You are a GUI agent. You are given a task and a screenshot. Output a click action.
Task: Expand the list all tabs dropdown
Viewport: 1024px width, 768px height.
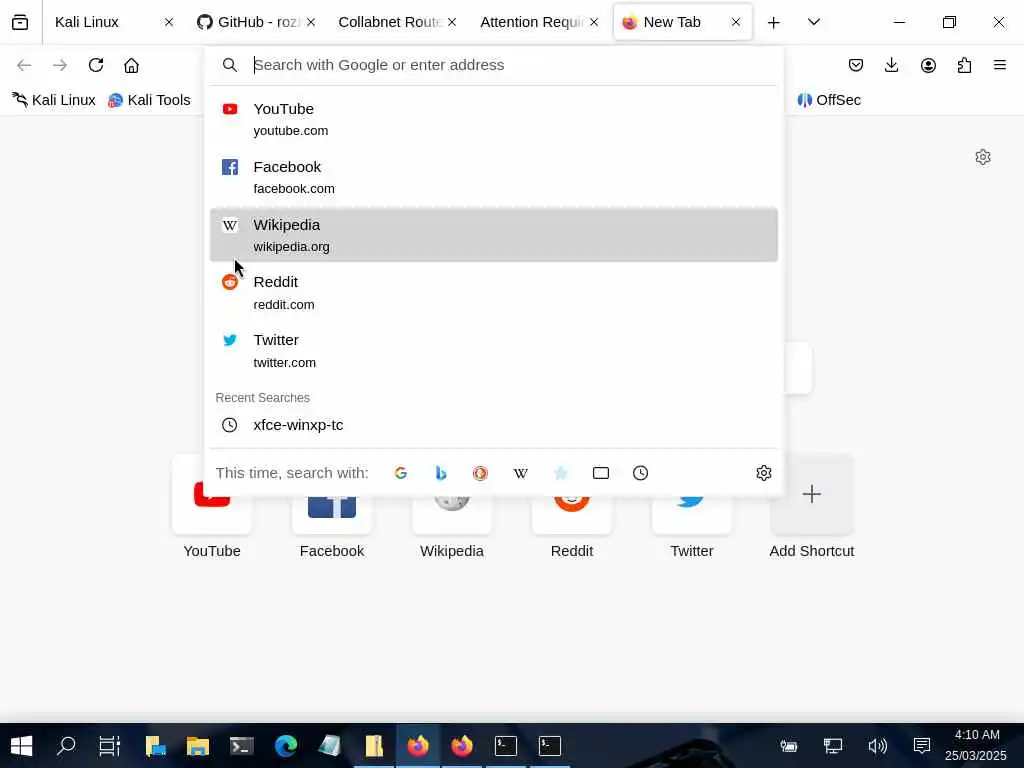click(814, 22)
